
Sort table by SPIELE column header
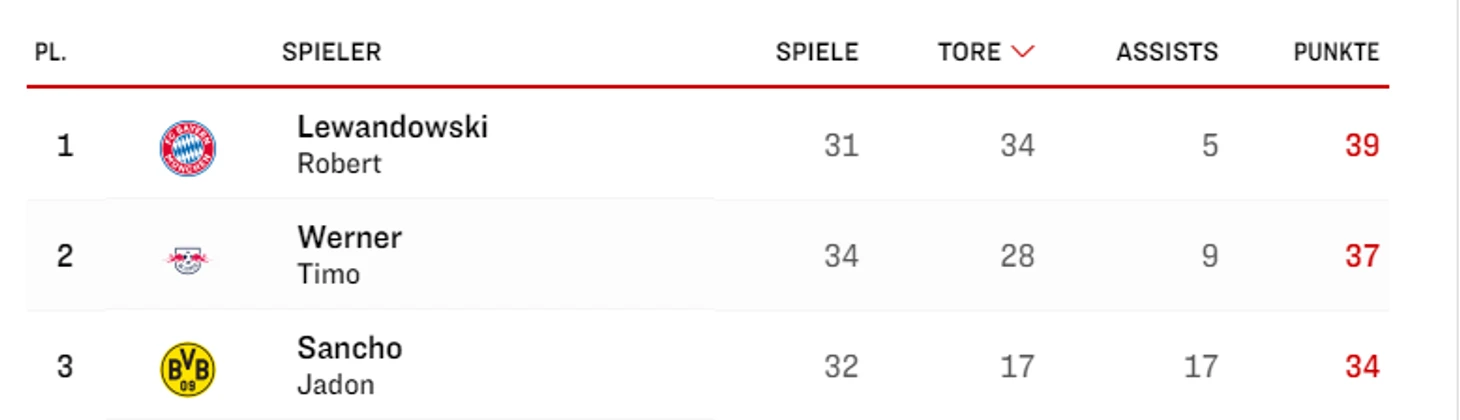tap(817, 52)
